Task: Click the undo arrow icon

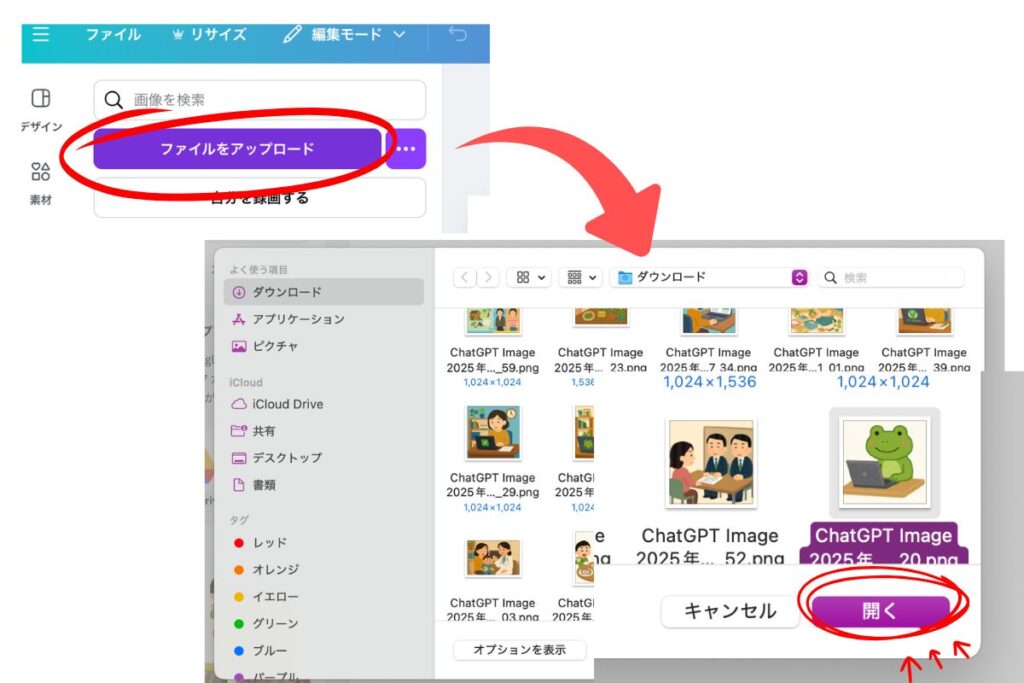Action: 457,35
